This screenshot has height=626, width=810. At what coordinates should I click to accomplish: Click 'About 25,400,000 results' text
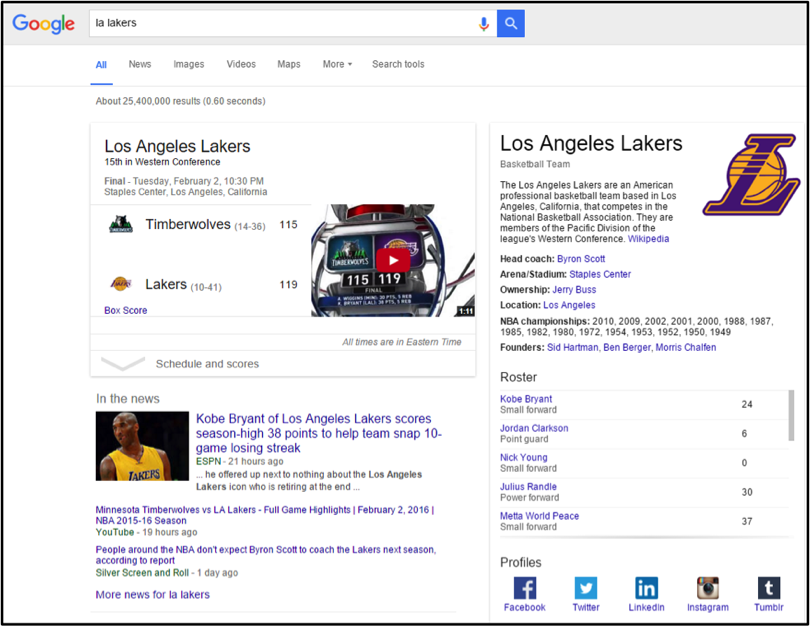coord(180,101)
